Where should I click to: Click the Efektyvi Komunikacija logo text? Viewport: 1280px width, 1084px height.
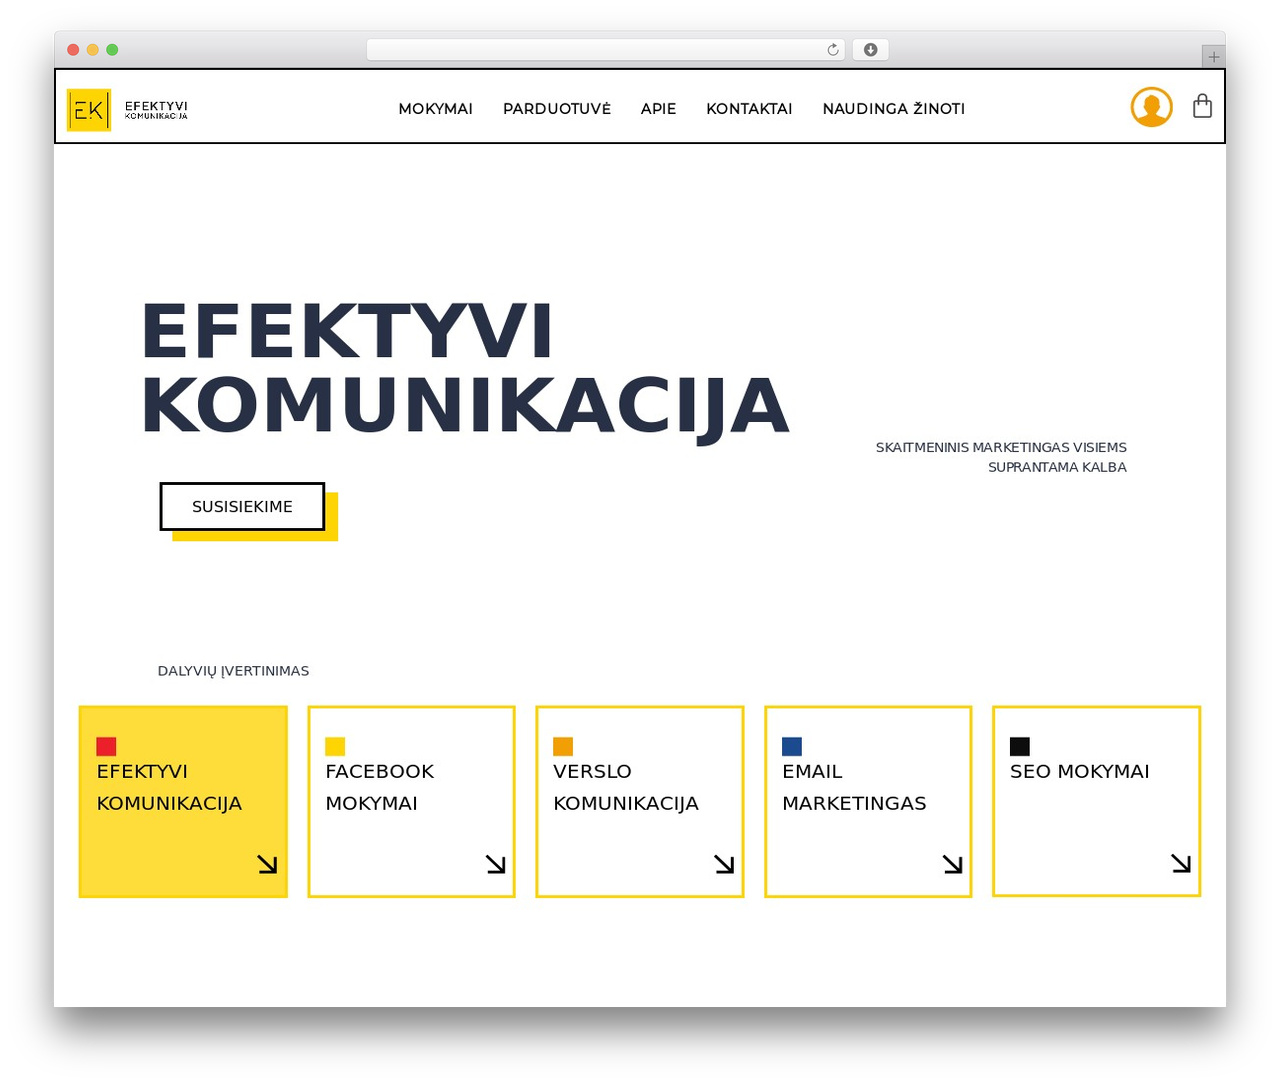[156, 110]
